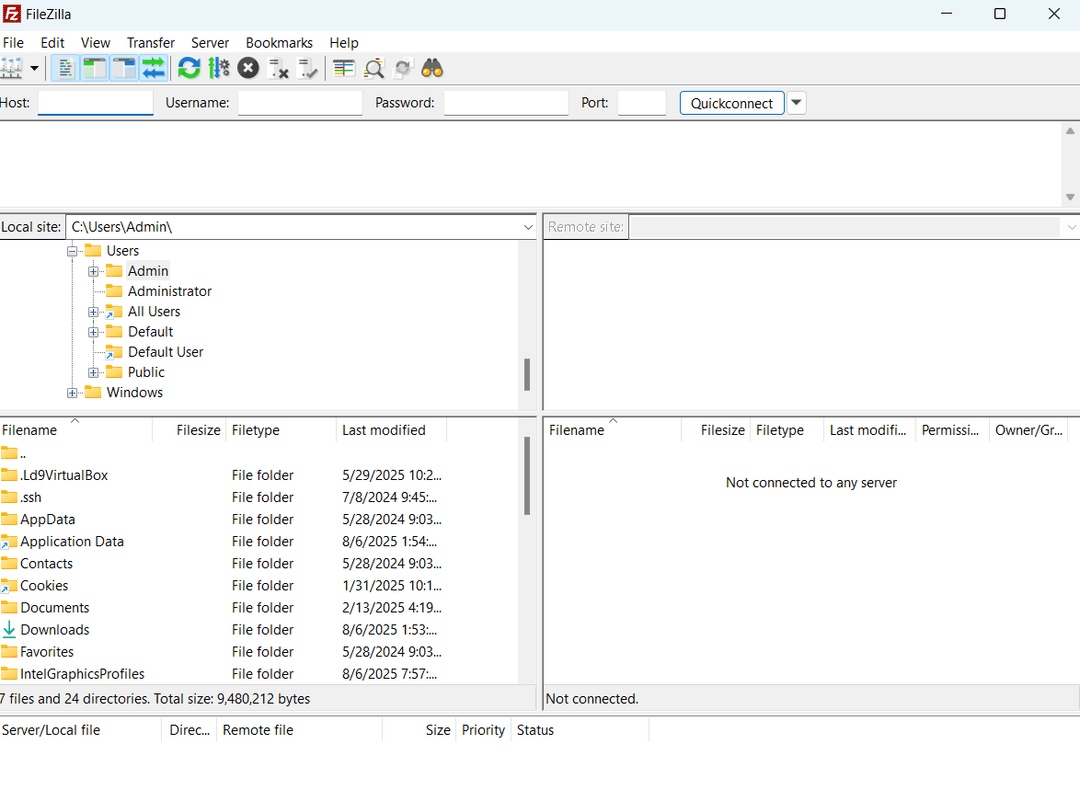Toggle local directory tree display

click(94, 68)
